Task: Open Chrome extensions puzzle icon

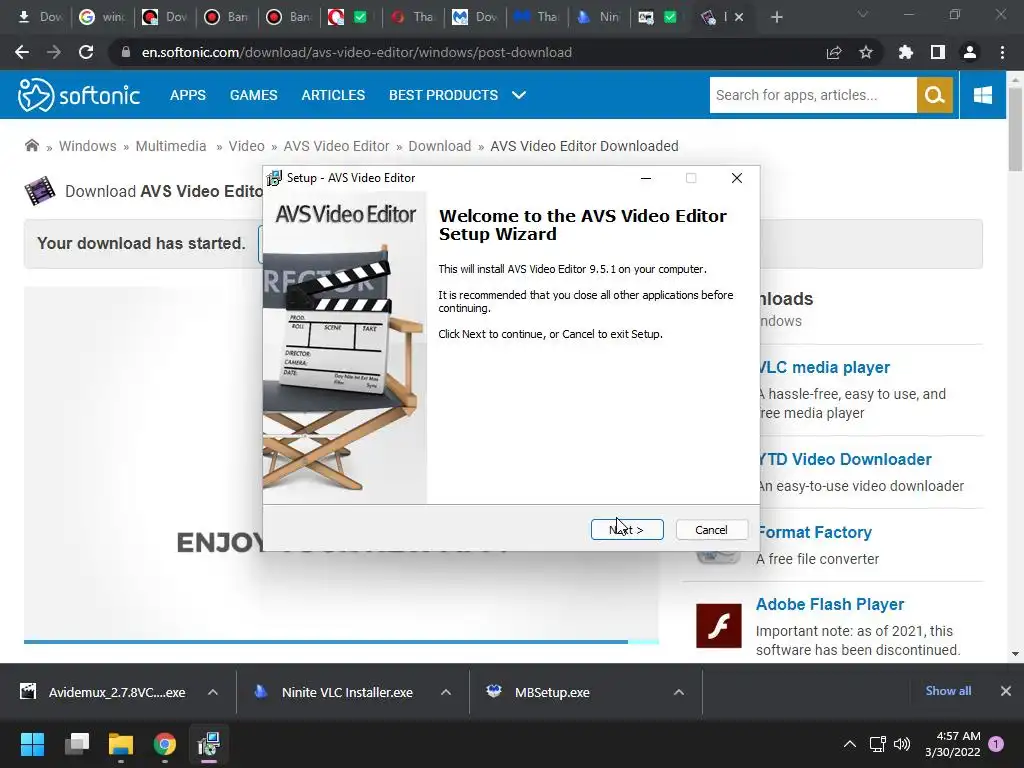Action: (905, 52)
